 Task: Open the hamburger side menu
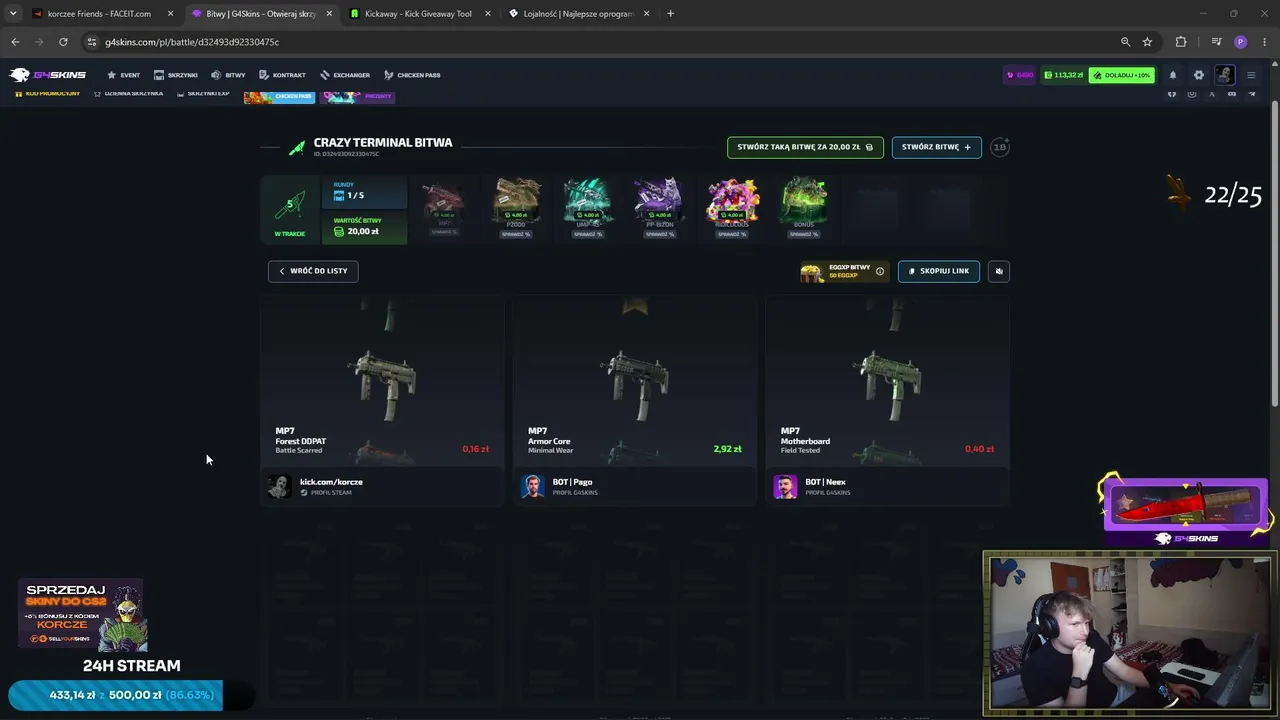click(x=1250, y=75)
